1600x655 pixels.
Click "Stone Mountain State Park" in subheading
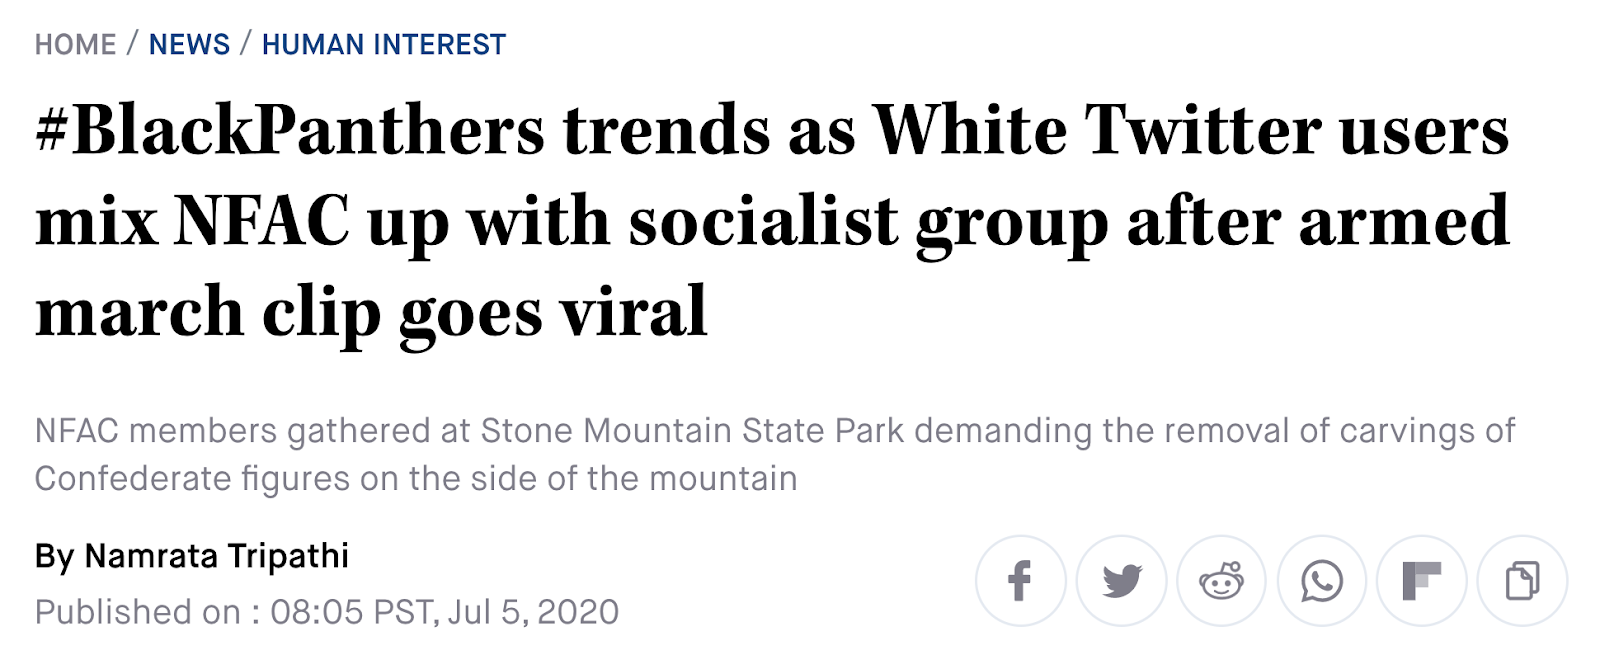(692, 431)
